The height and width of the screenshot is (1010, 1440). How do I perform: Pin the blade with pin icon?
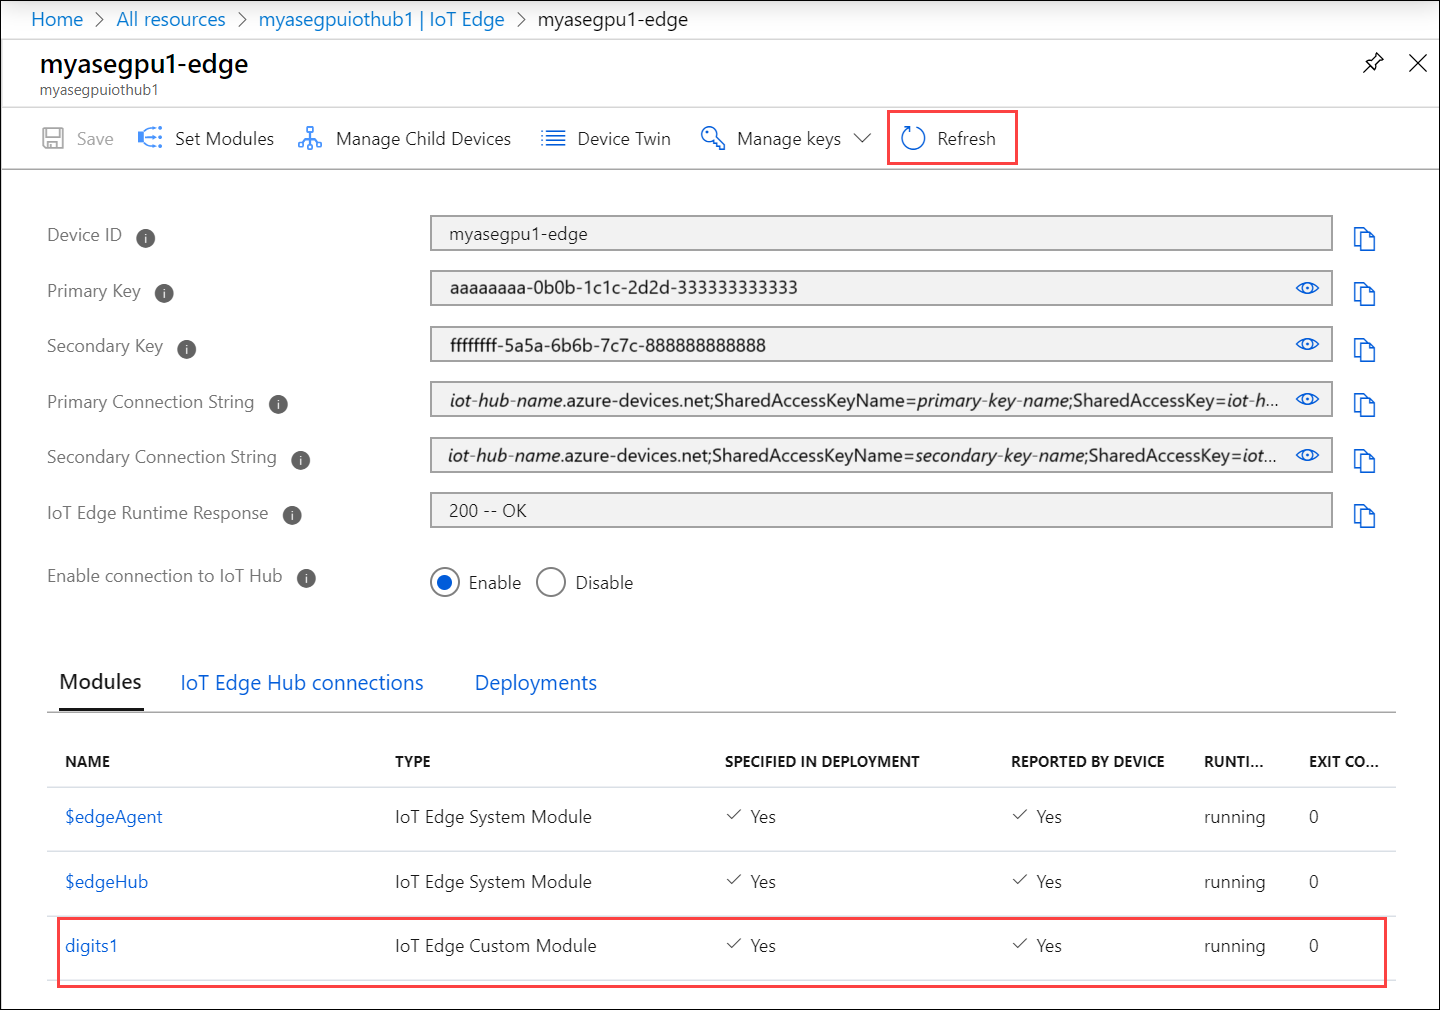pos(1373,63)
